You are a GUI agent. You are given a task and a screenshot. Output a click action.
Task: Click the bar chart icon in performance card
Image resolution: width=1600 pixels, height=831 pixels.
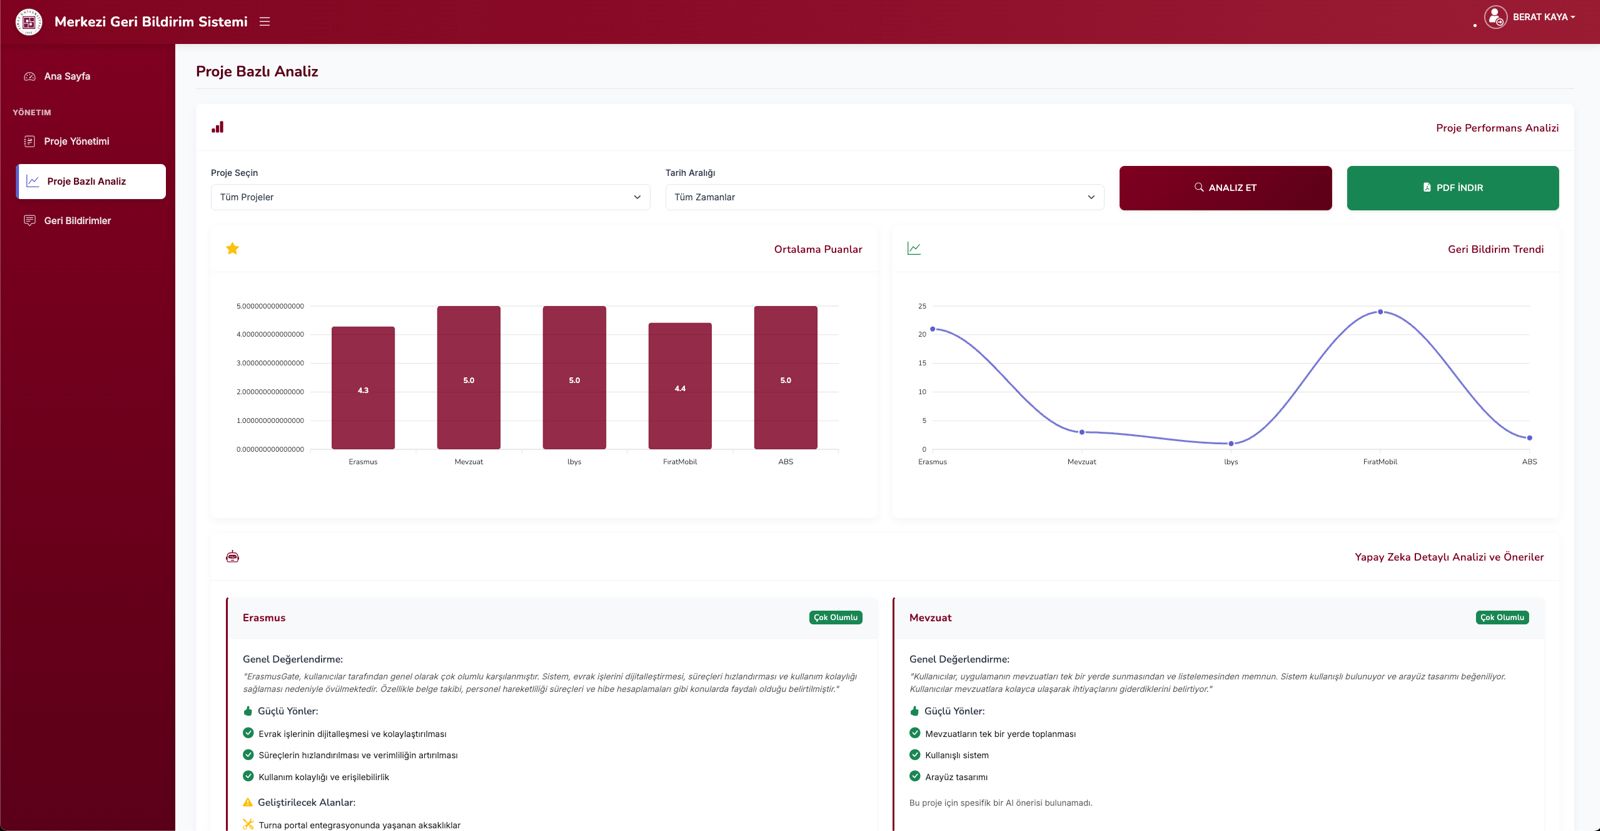coord(218,127)
